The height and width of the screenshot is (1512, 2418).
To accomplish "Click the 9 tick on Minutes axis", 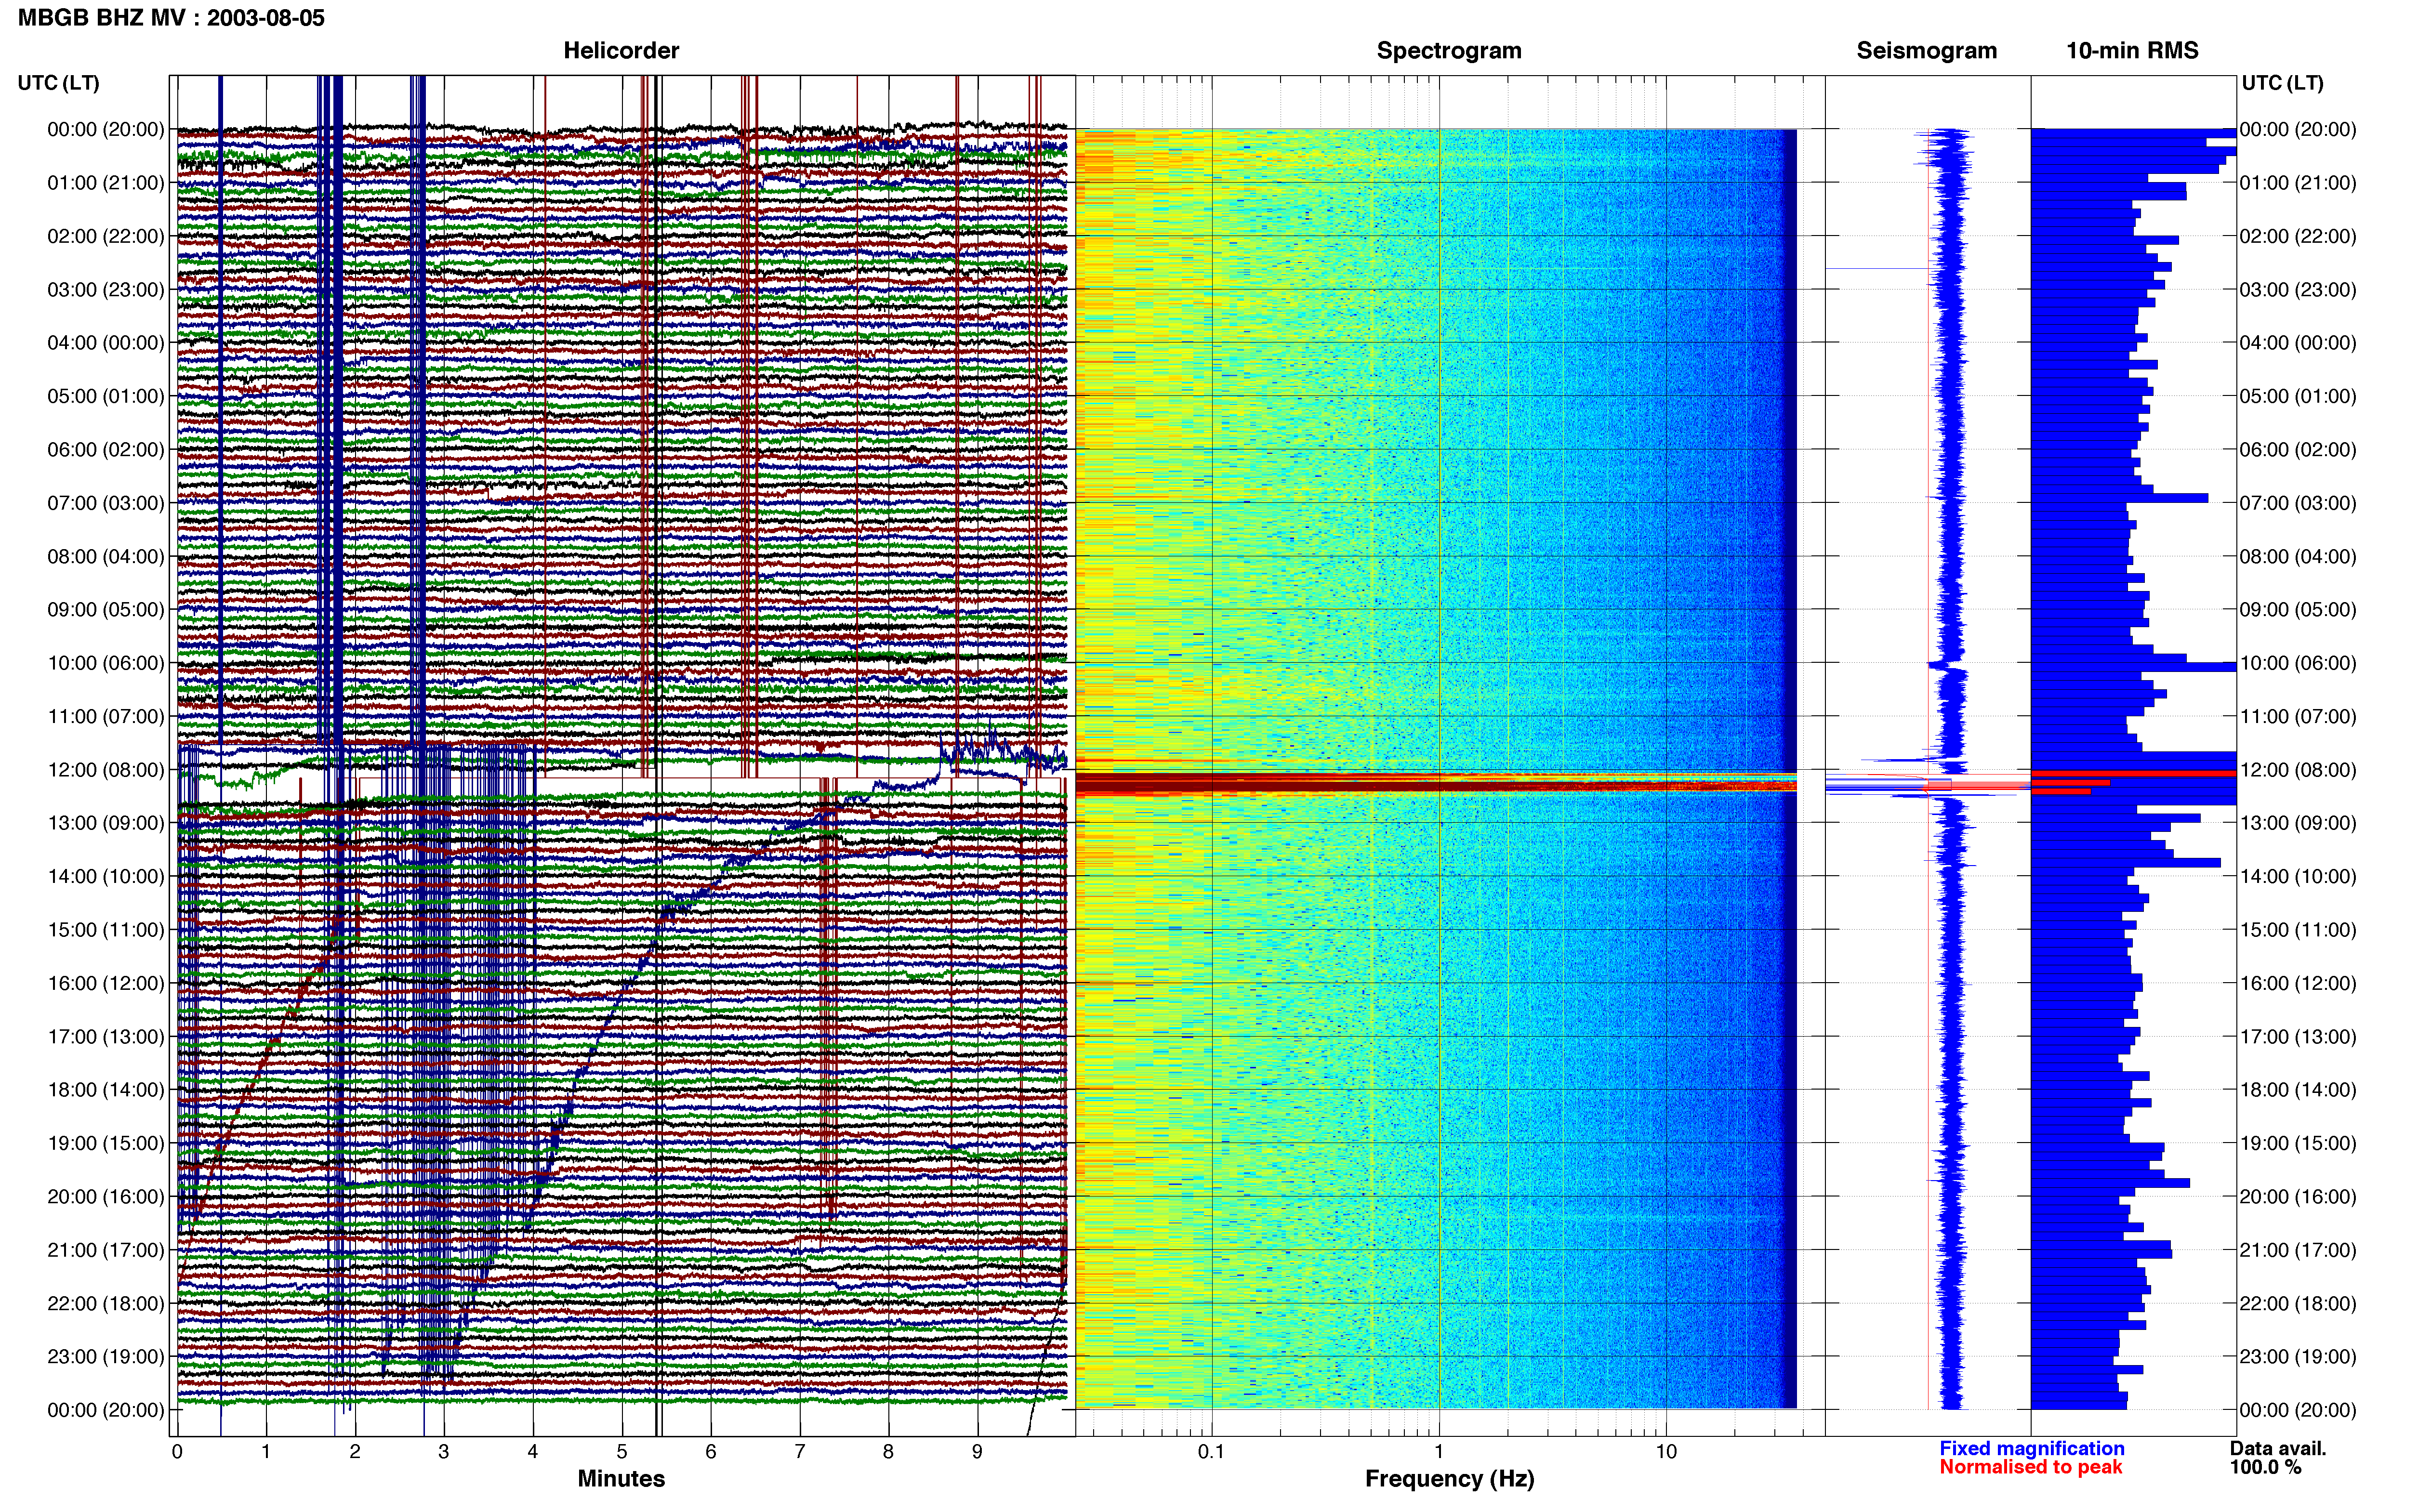I will pos(977,1452).
